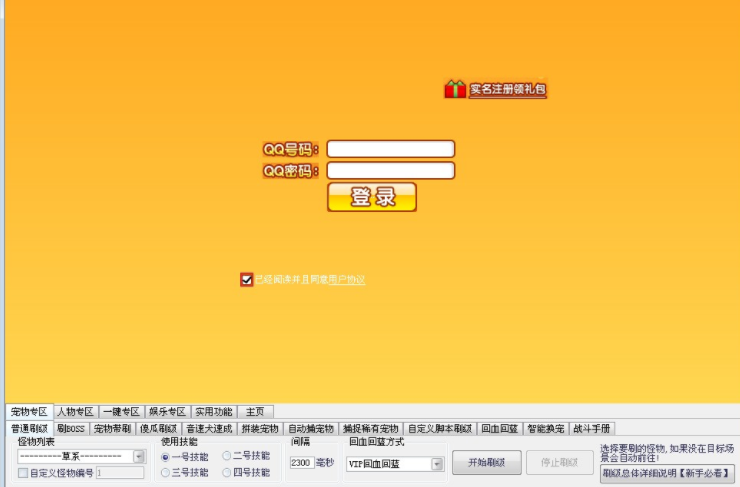Select the 二号技能 radio button
Image resolution: width=740 pixels, height=487 pixels.
tap(227, 456)
